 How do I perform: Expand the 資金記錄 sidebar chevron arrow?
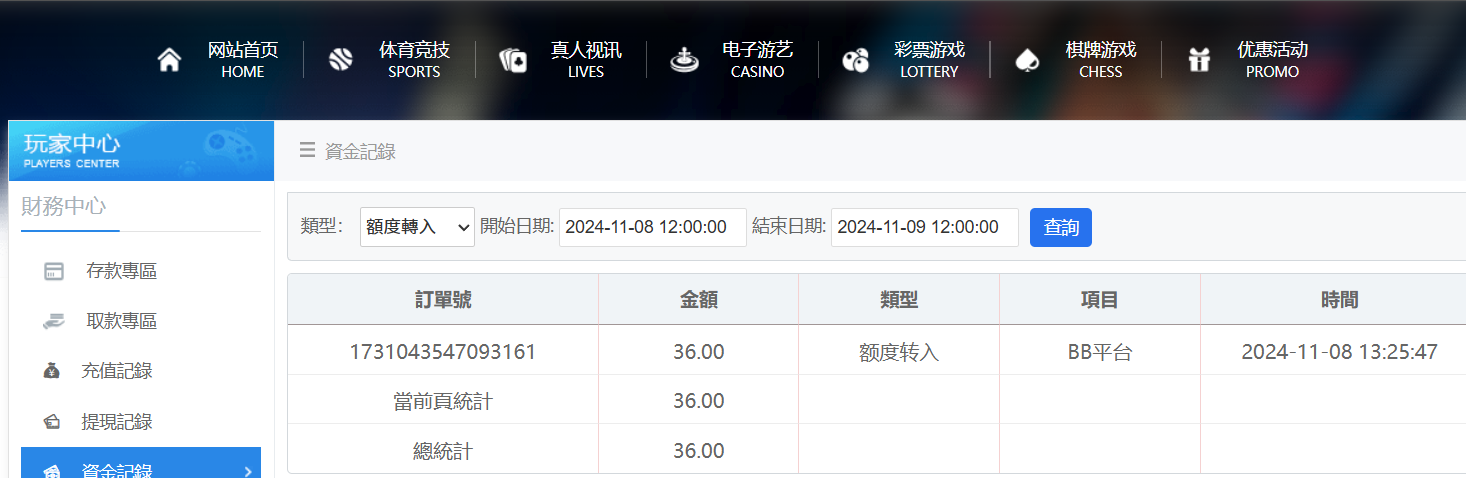248,471
